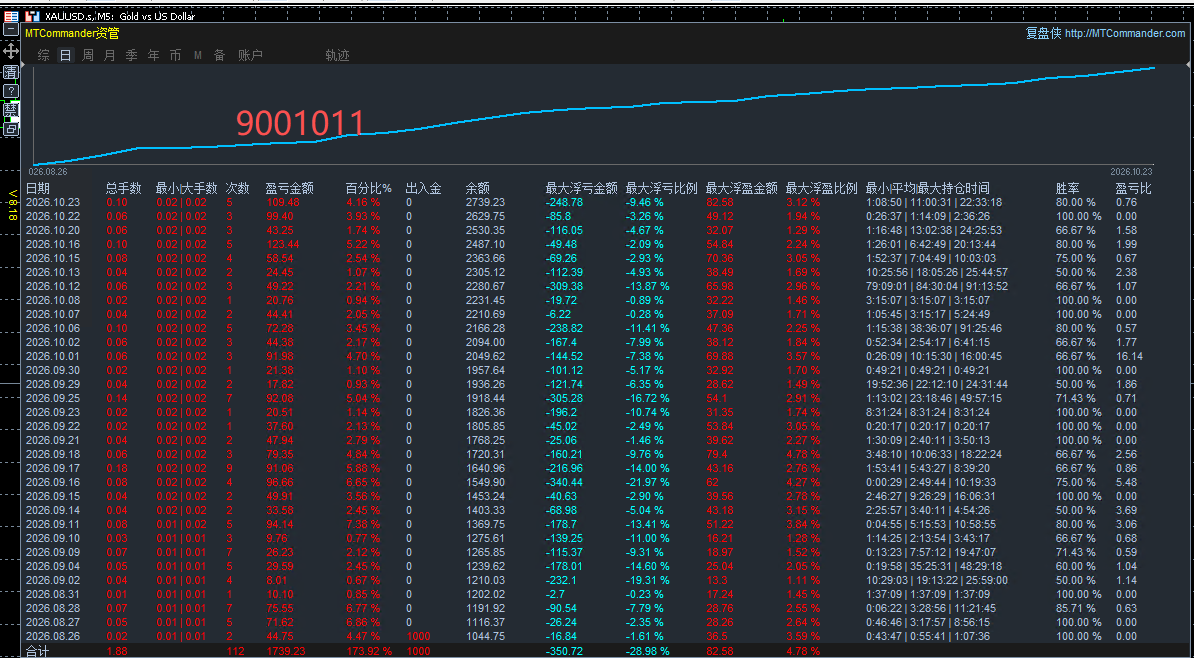Click the red-blue table list icon
This screenshot has width=1194, height=658.
click(11, 15)
